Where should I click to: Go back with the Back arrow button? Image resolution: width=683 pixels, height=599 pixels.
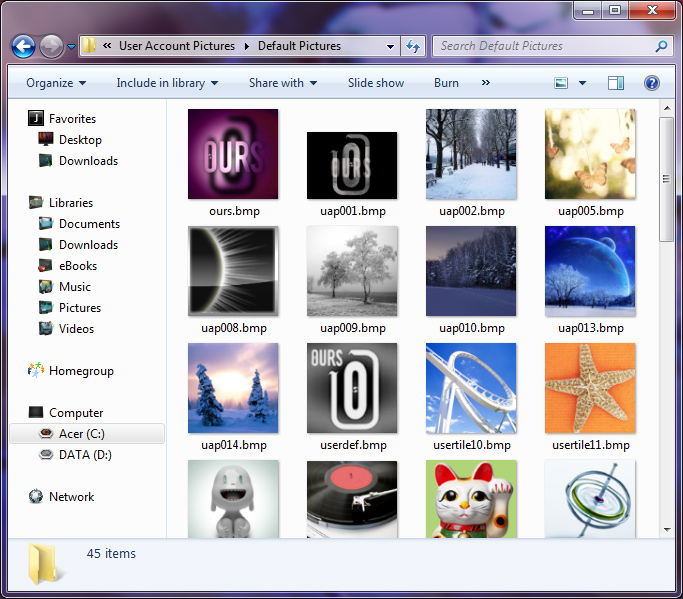click(x=23, y=46)
